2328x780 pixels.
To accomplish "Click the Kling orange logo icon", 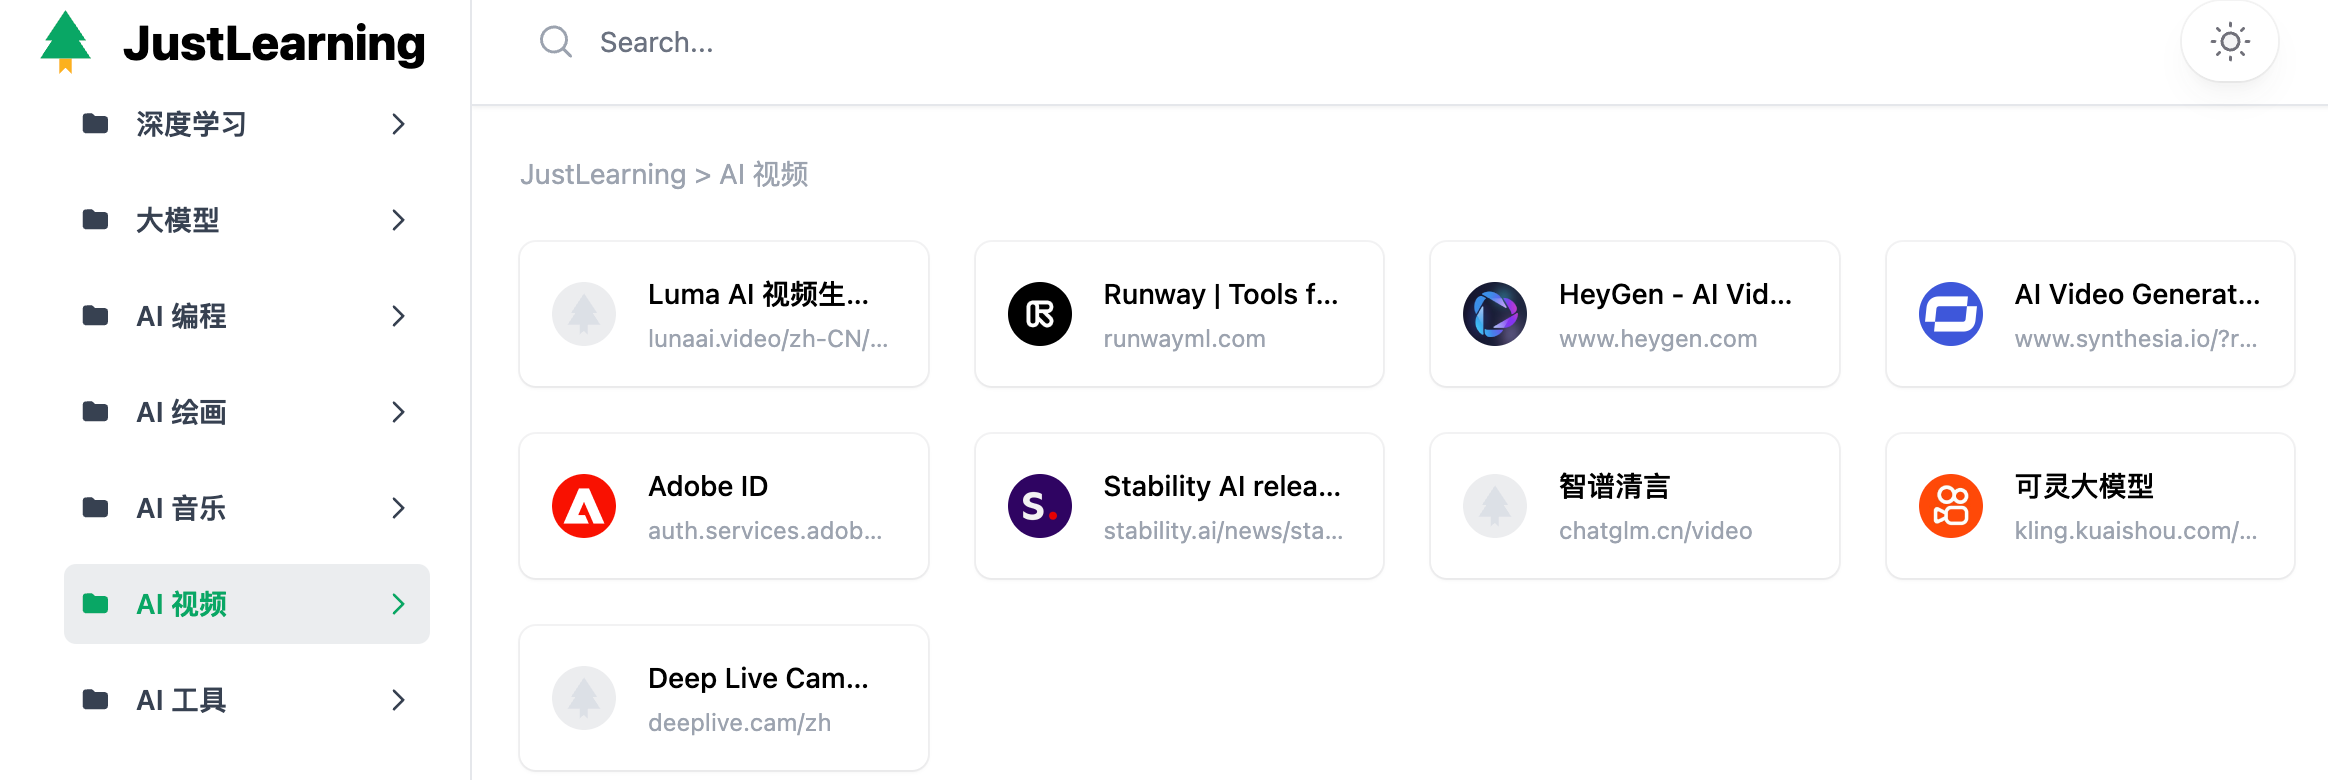I will coord(1950,506).
